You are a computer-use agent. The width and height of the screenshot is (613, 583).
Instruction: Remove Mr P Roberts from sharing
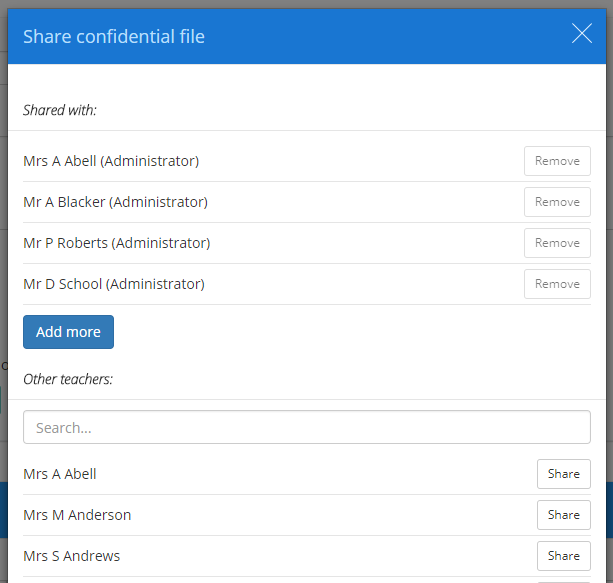(x=557, y=243)
